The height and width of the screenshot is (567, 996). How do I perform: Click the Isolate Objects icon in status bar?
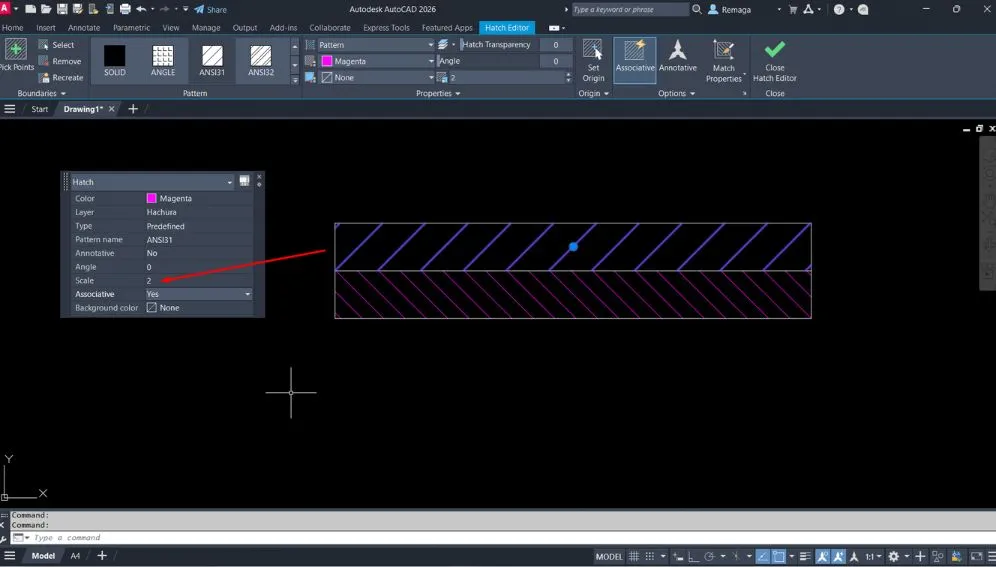tap(938, 557)
